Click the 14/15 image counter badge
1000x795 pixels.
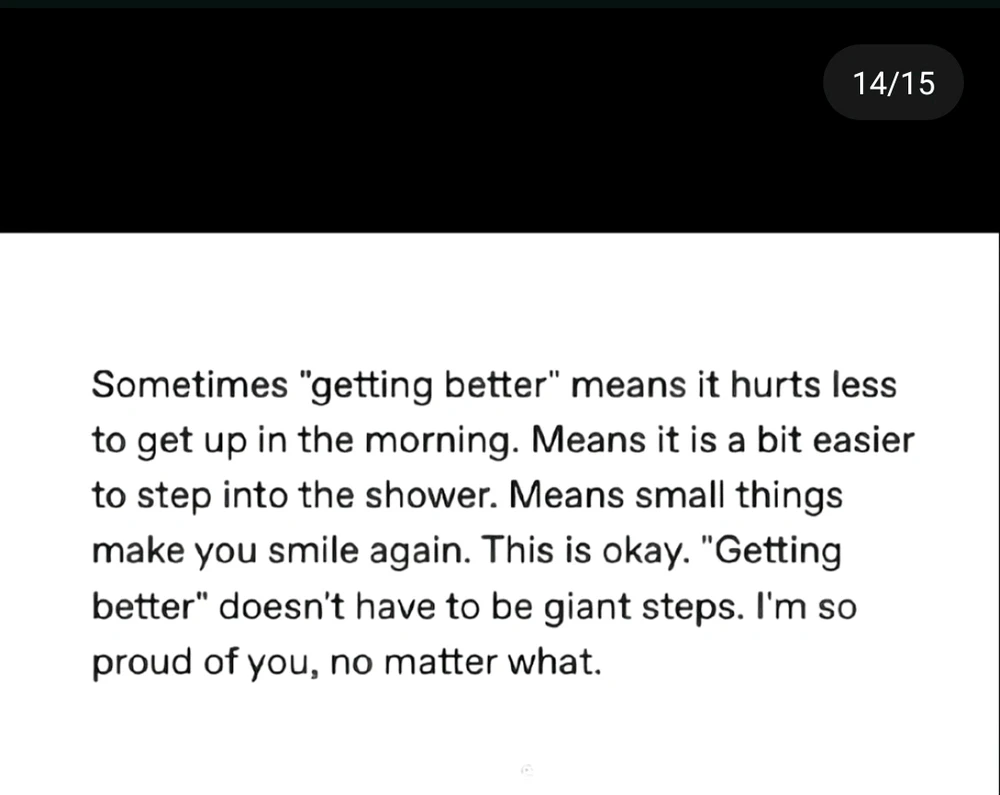point(893,82)
